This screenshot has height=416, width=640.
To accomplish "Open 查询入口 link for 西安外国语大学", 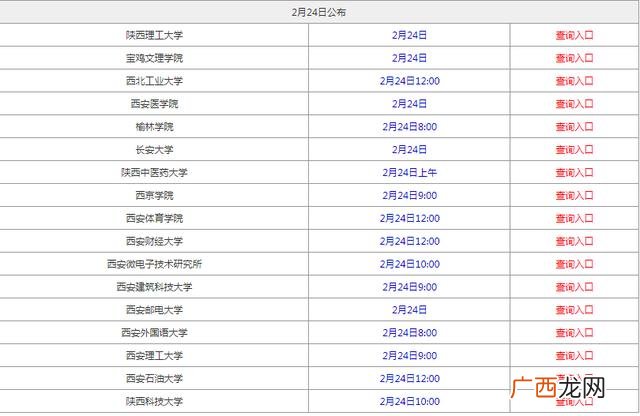I will pos(574,333).
